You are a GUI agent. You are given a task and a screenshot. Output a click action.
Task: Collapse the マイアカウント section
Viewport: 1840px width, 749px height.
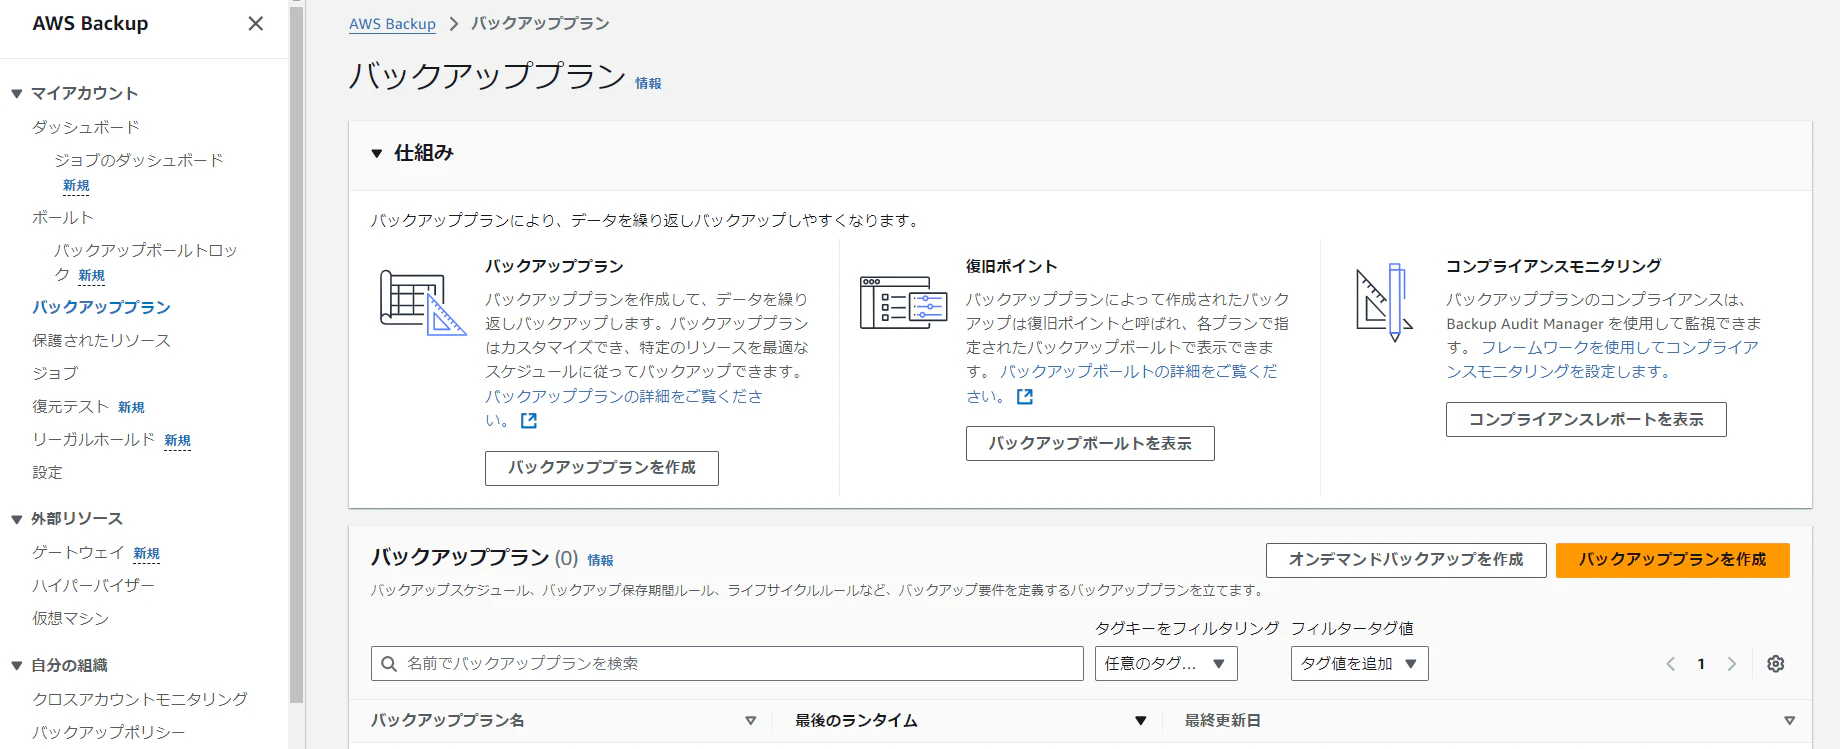click(x=17, y=94)
